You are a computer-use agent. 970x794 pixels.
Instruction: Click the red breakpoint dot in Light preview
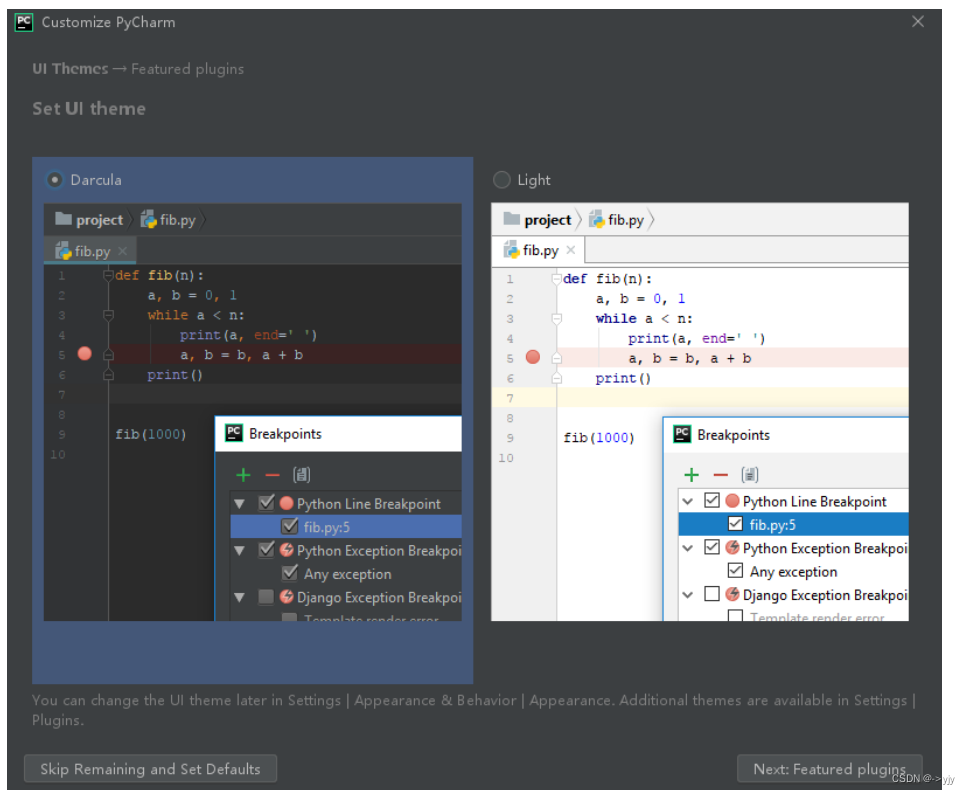click(533, 357)
